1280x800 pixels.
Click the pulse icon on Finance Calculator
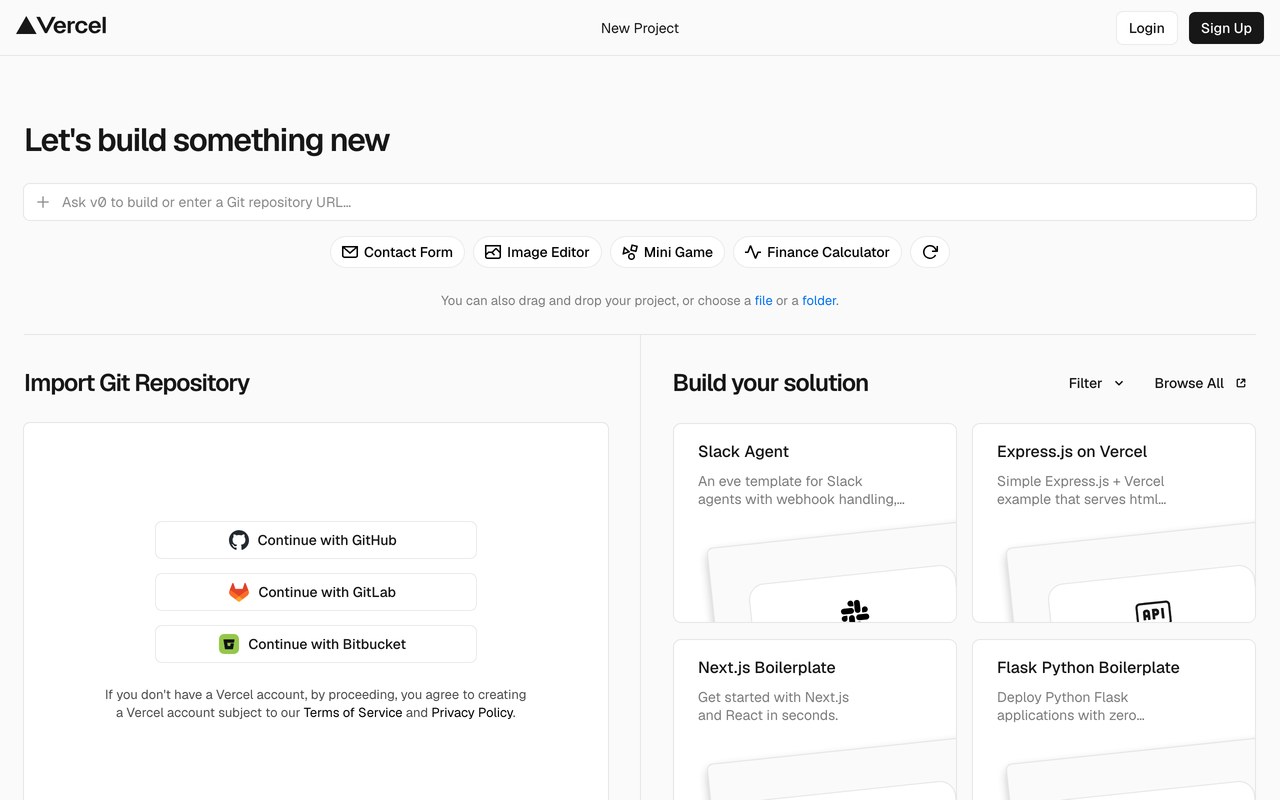(x=753, y=252)
